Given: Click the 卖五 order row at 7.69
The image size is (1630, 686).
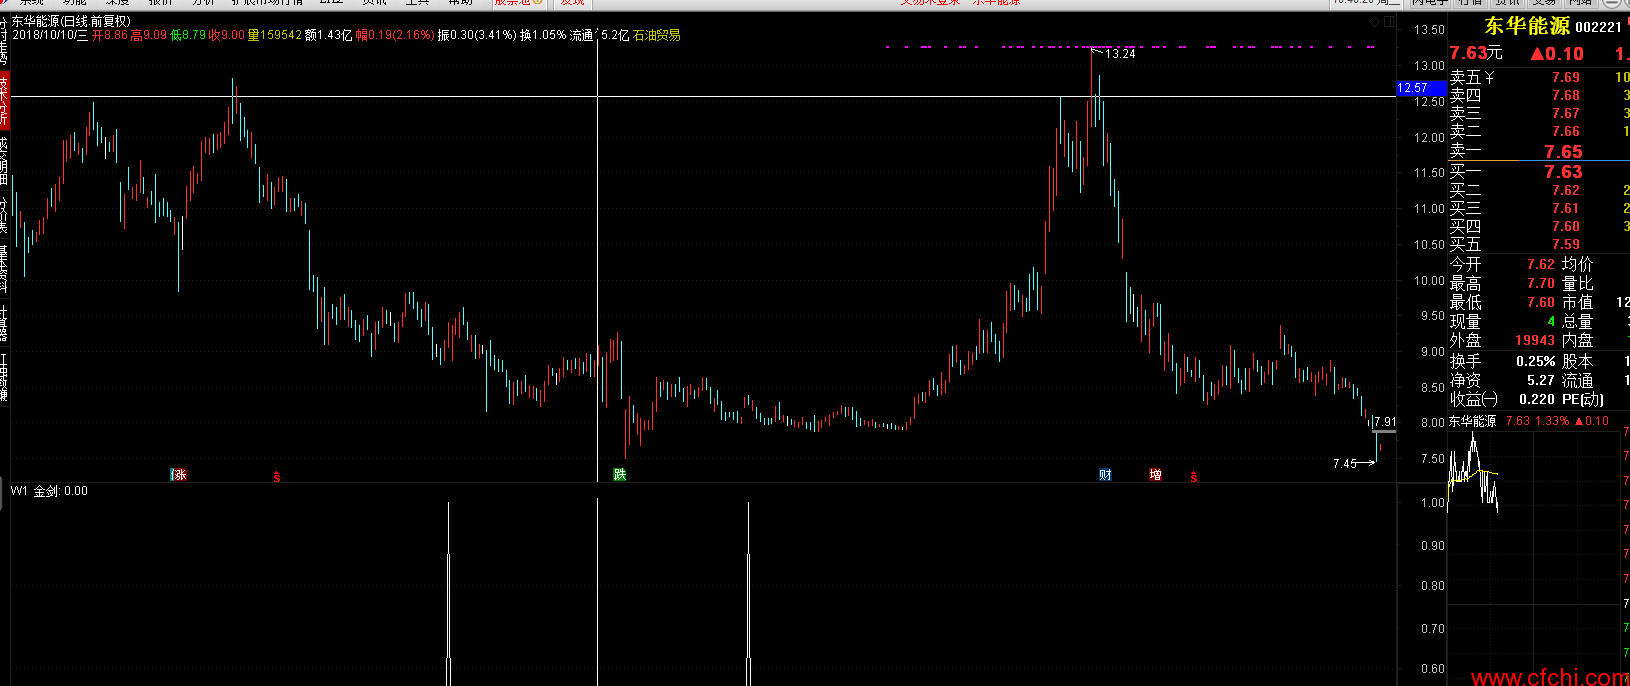Looking at the screenshot, I should [x=1539, y=77].
